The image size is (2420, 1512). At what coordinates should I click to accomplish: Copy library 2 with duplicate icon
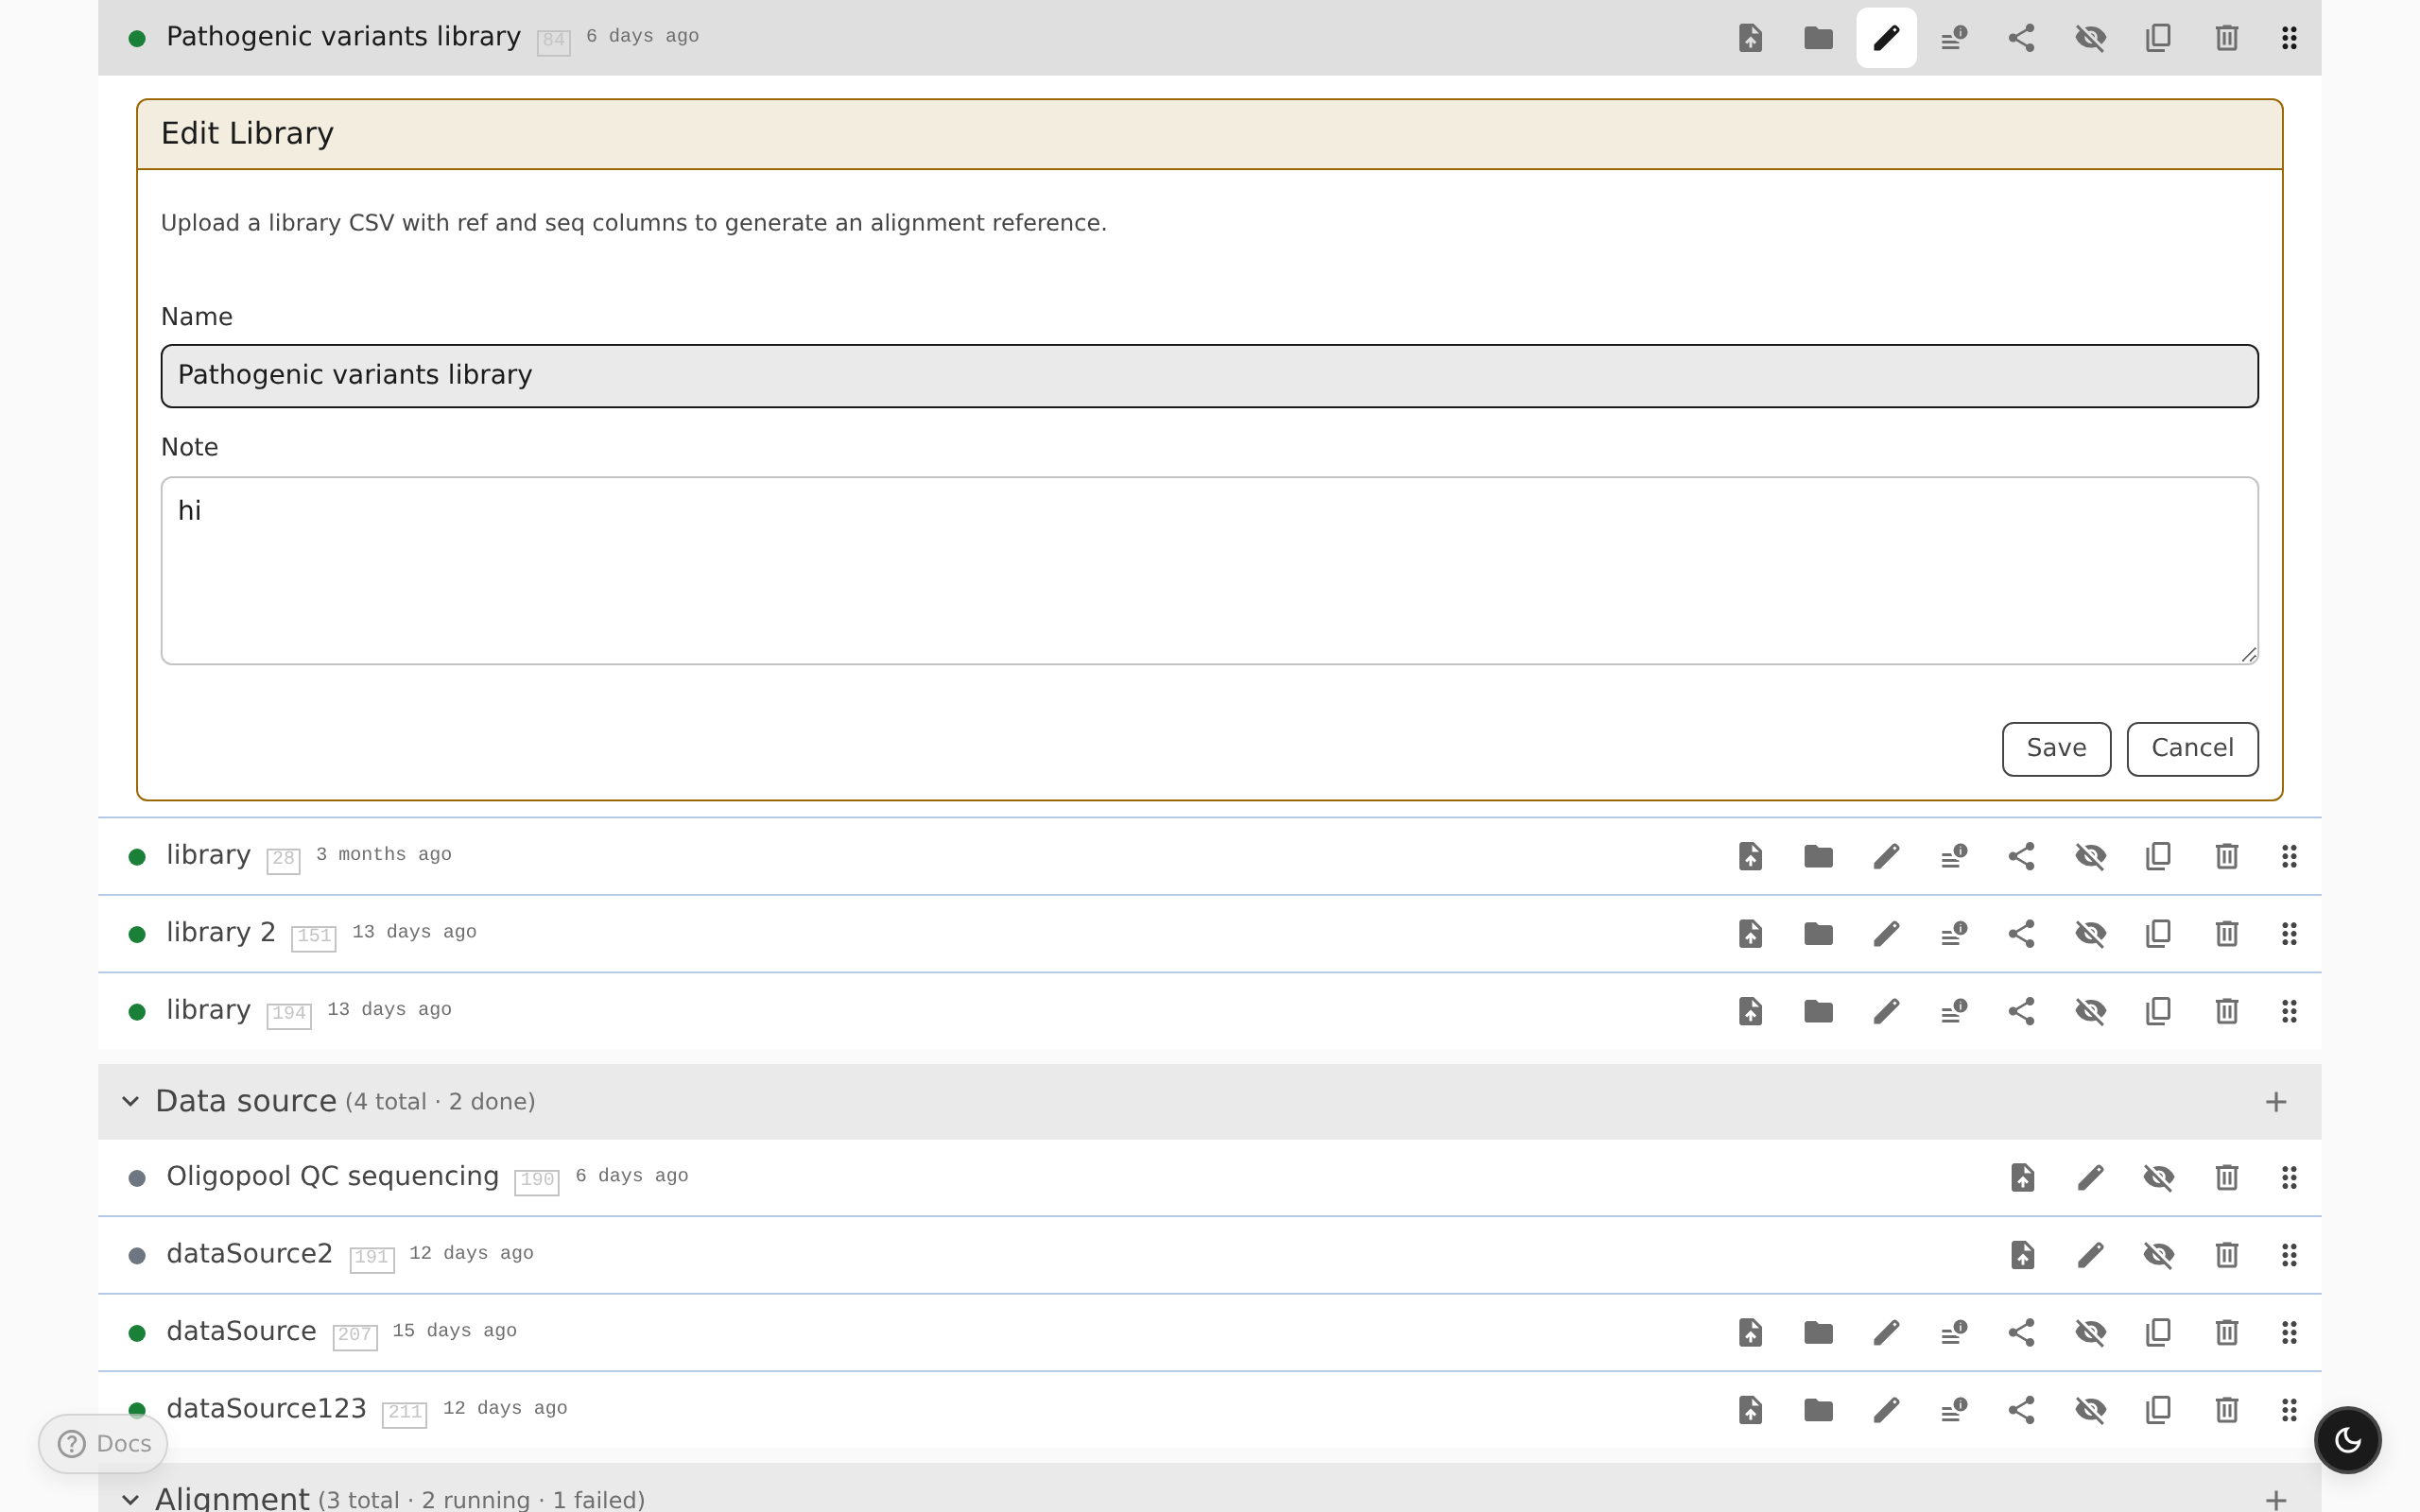pyautogui.click(x=2158, y=934)
